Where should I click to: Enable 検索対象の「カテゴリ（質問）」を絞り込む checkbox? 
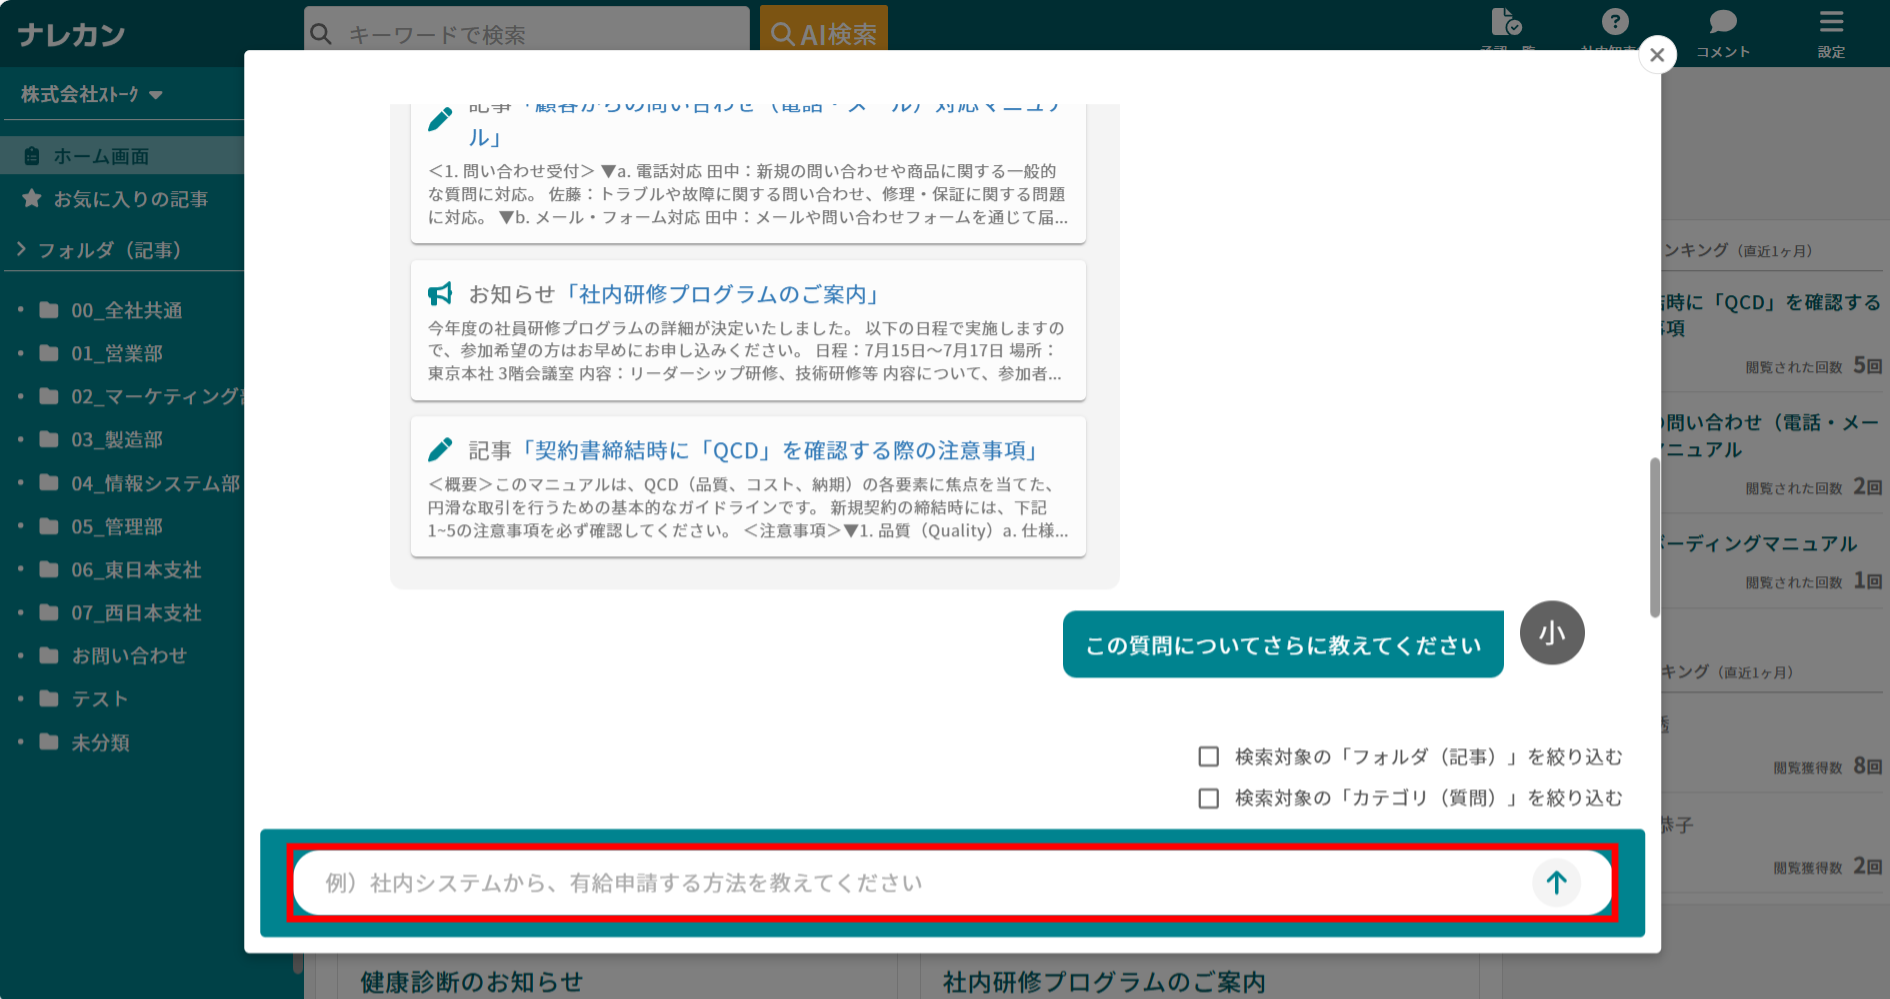(x=1209, y=798)
